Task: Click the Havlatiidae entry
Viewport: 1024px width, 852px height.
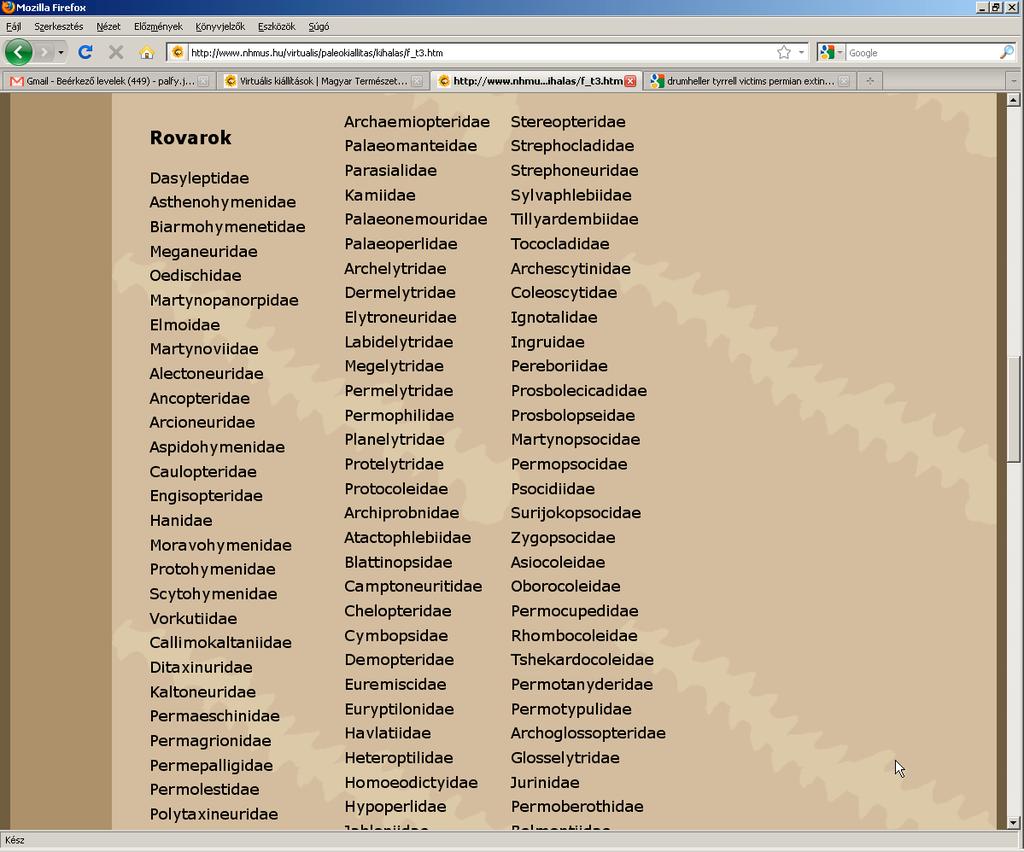Action: pos(388,733)
